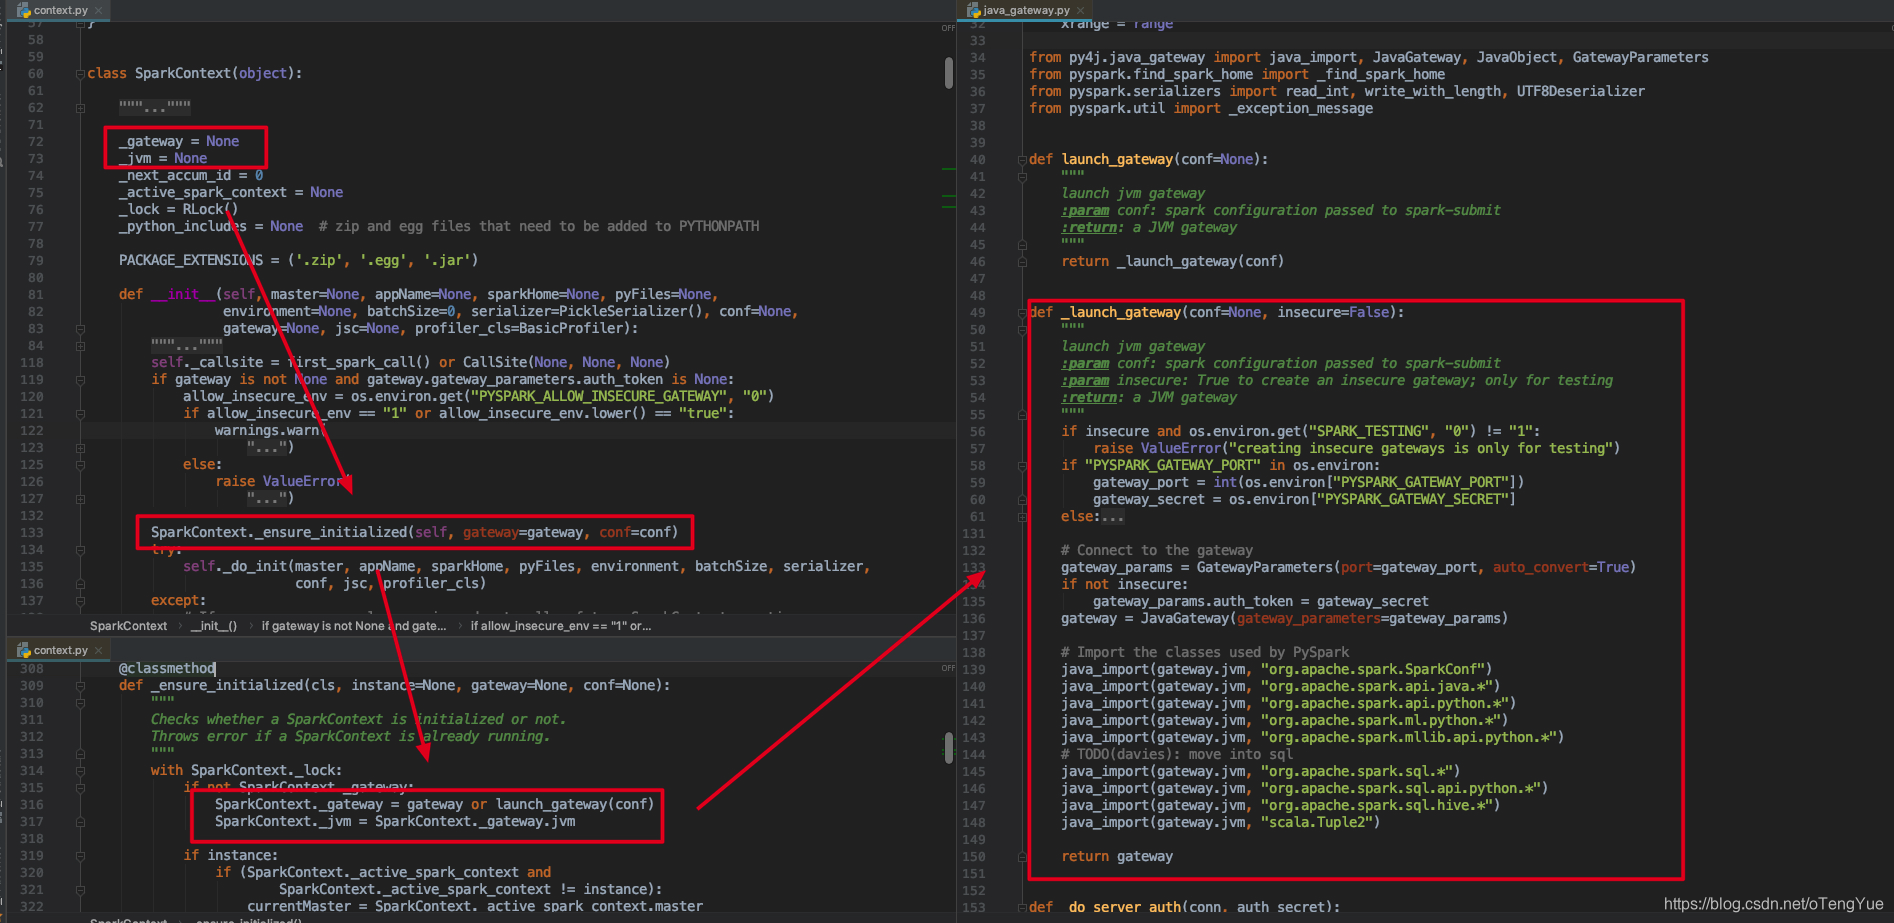Viewport: 1894px width, 923px height.
Task: Click ':return' tag on line 54
Action: pyautogui.click(x=1089, y=398)
